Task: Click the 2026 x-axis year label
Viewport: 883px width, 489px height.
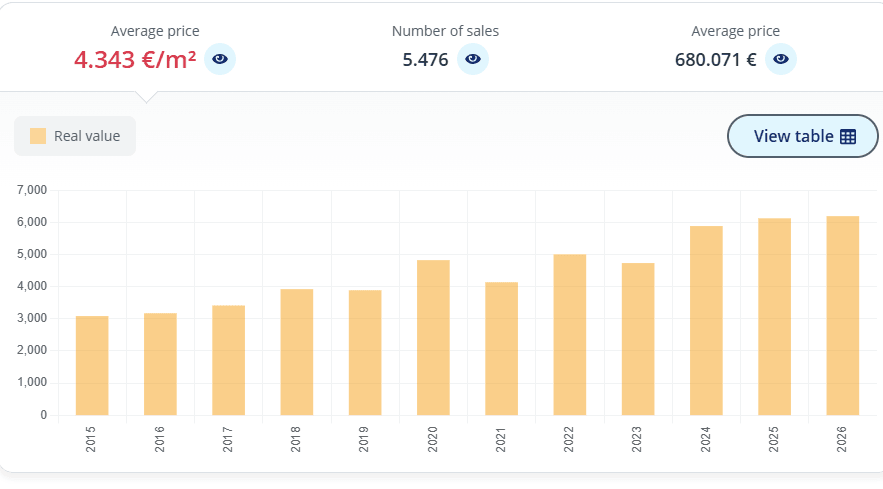Action: [x=841, y=439]
